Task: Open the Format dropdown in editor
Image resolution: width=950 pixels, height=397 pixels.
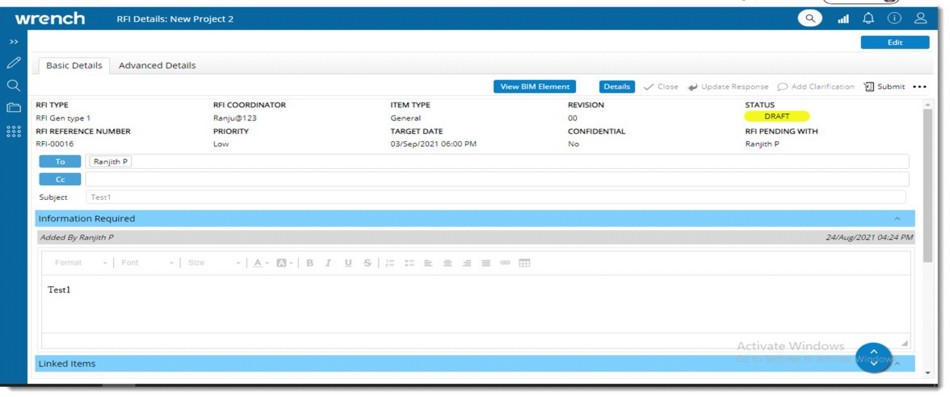Action: click(80, 262)
